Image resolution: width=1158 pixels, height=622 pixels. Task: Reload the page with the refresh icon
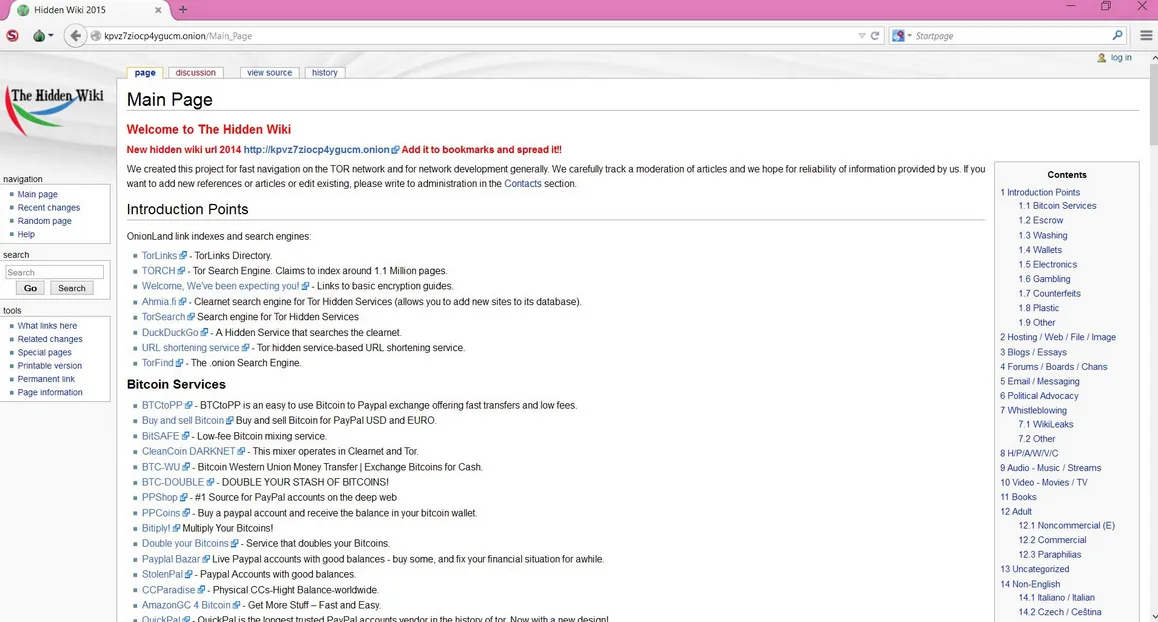point(875,35)
